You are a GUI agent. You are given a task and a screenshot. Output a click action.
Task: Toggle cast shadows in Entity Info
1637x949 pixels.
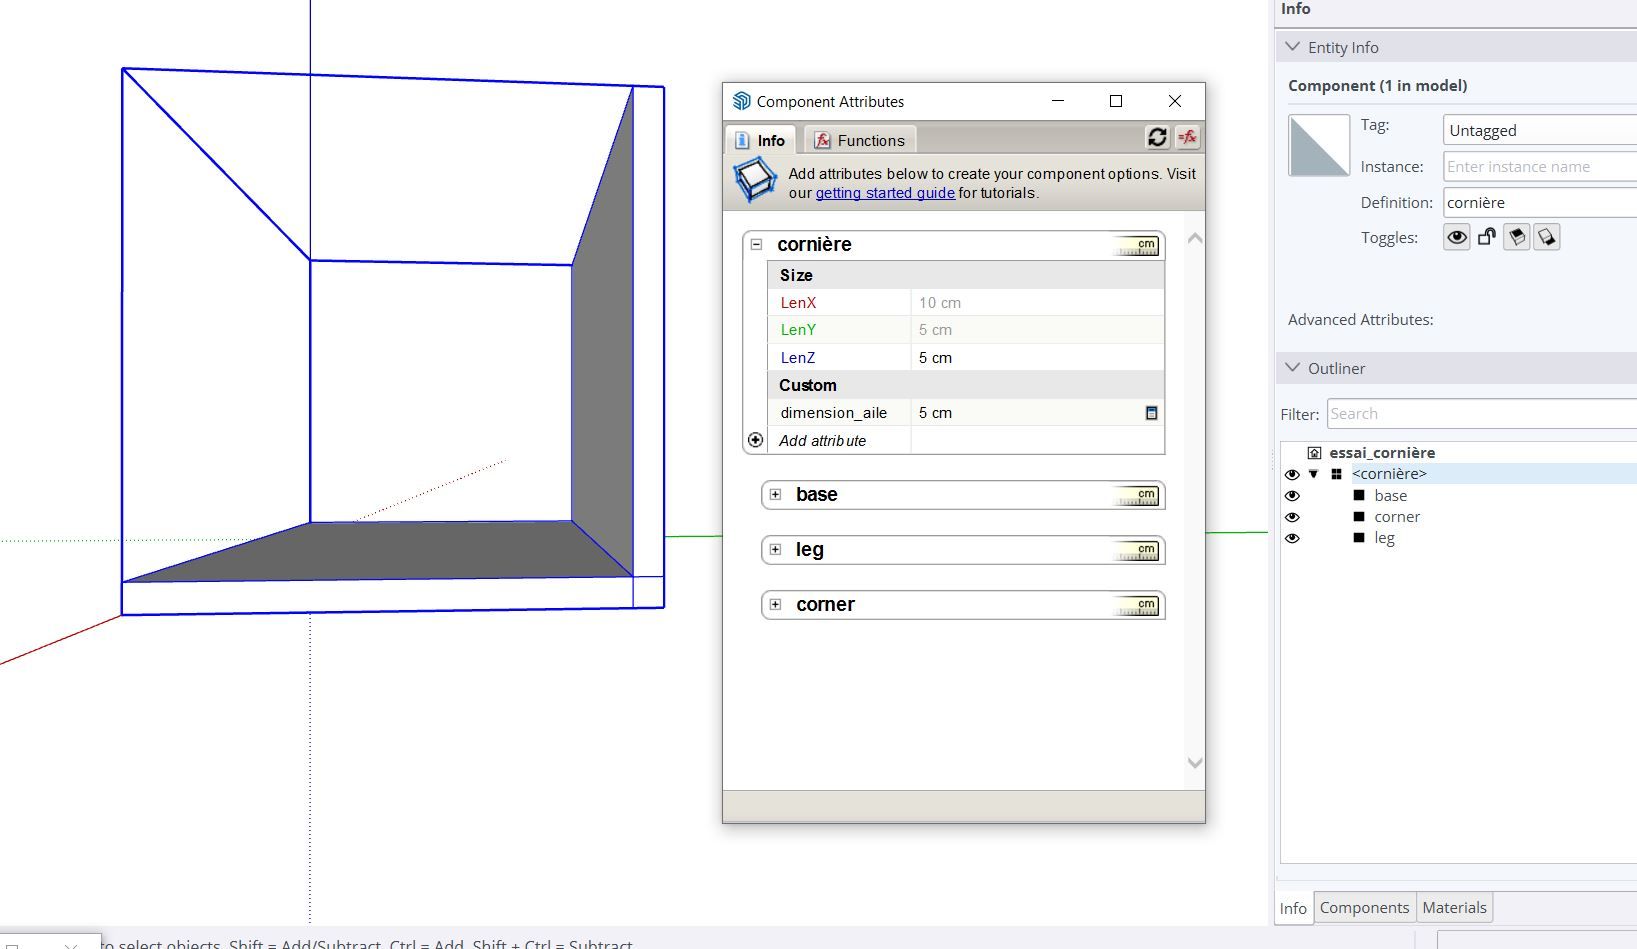click(1547, 237)
